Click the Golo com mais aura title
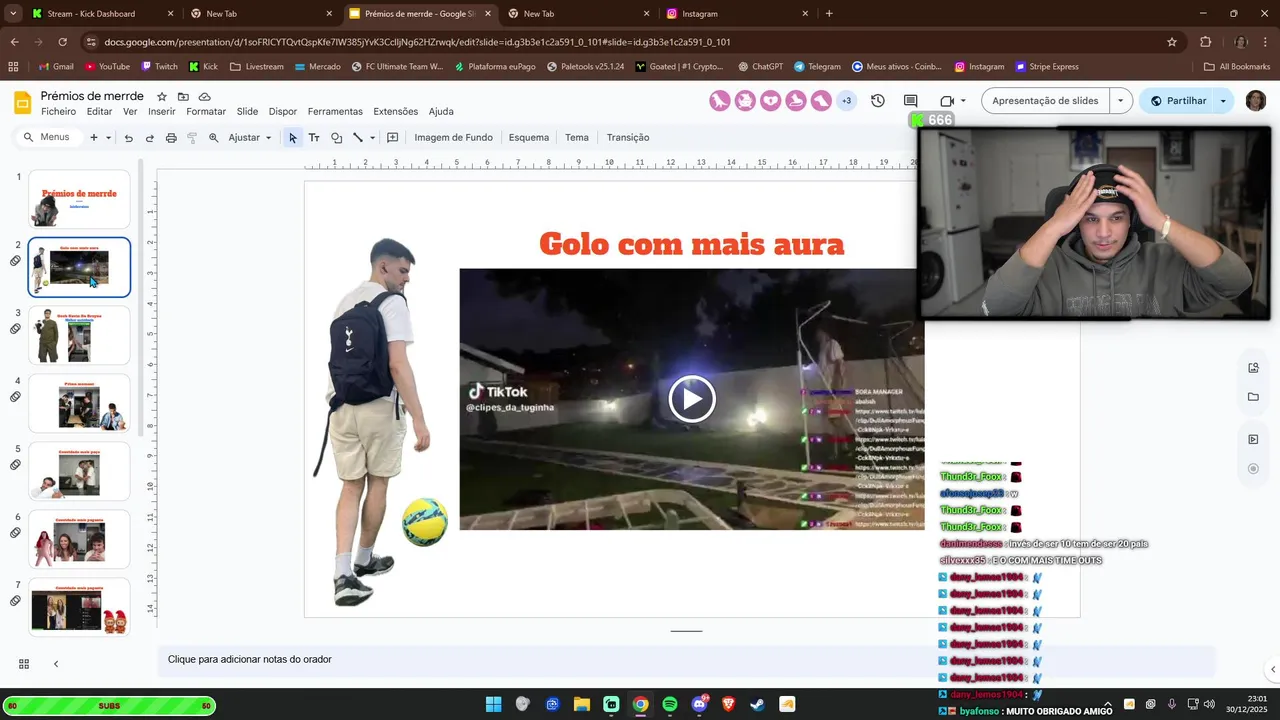Image resolution: width=1280 pixels, height=720 pixels. tap(692, 244)
